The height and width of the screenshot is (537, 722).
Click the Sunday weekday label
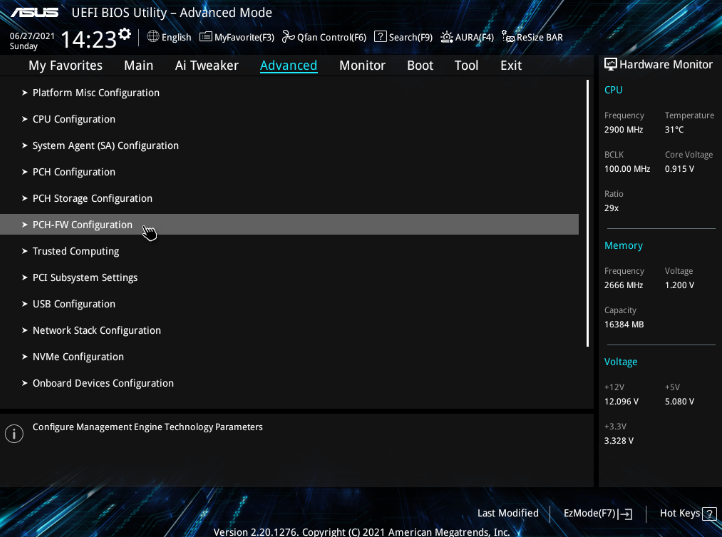tap(23, 46)
